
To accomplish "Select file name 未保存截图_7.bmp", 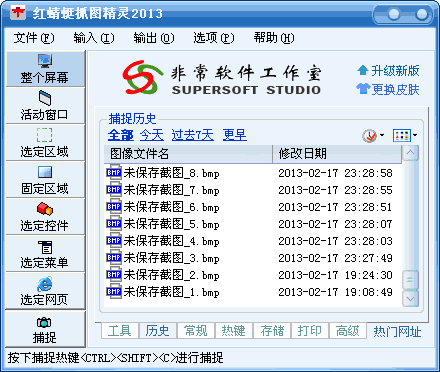I will click(x=172, y=190).
